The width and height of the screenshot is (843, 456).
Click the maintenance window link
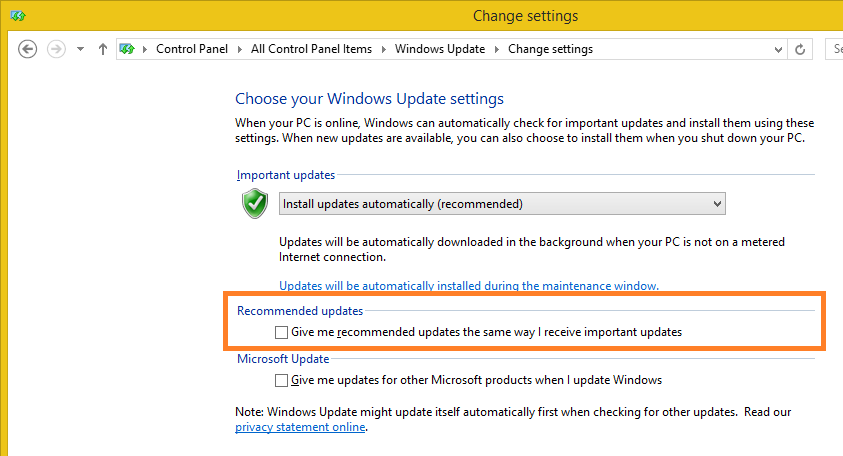468,286
